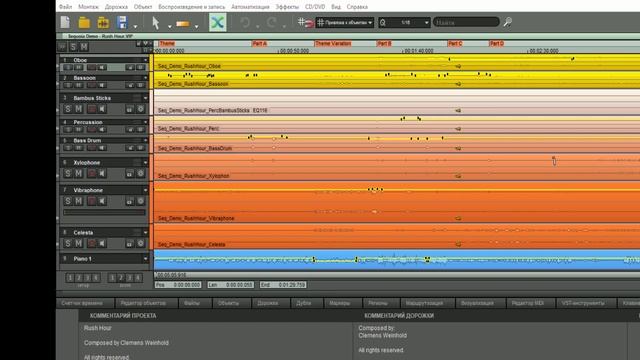Image resolution: width=640 pixels, height=360 pixels.
Task: Open the 1/16 quantize grid dropdown
Action: (x=404, y=22)
